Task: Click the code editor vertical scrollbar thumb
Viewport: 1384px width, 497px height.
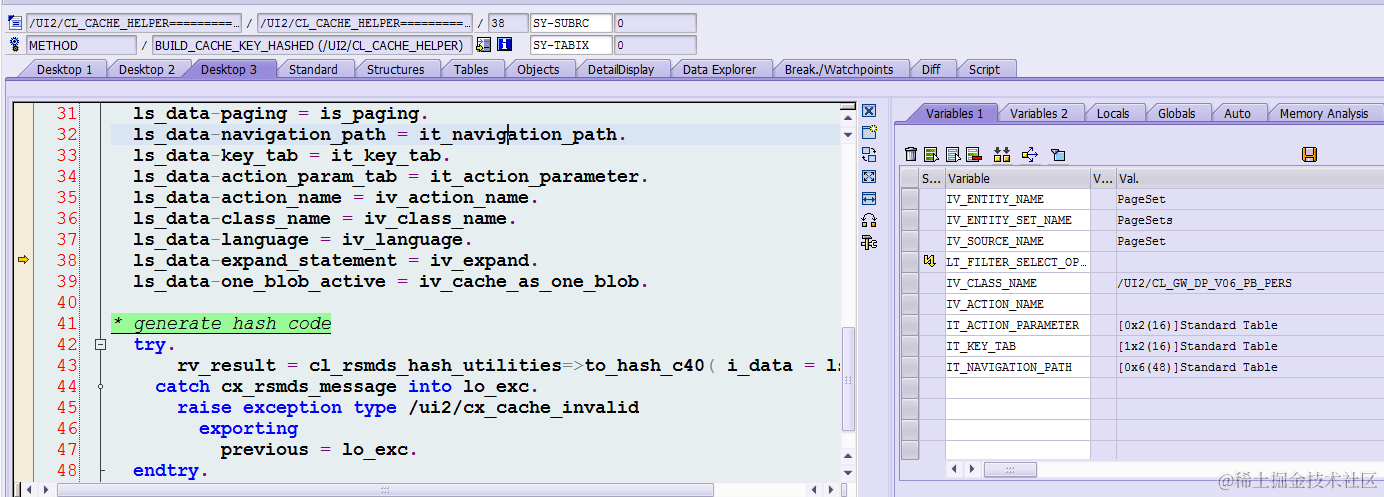Action: 848,380
